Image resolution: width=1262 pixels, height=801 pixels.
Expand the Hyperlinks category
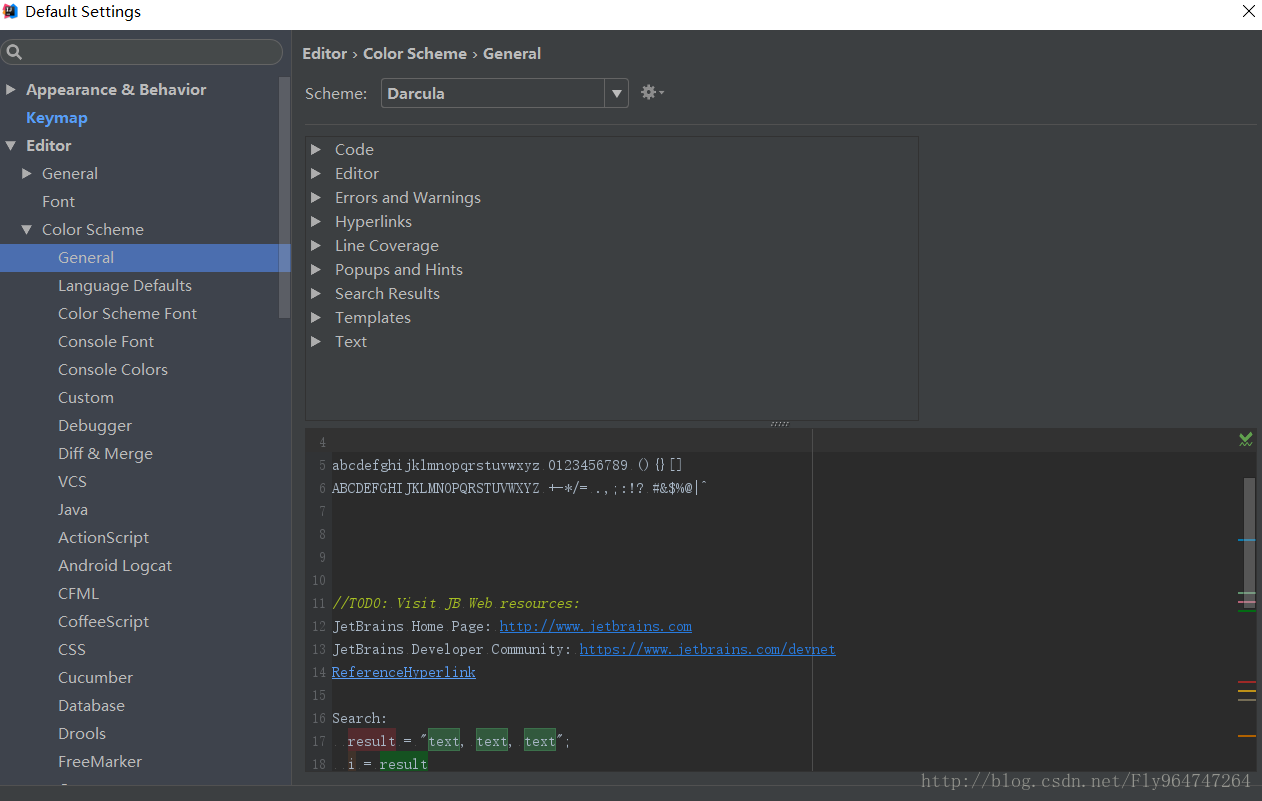pyautogui.click(x=316, y=221)
